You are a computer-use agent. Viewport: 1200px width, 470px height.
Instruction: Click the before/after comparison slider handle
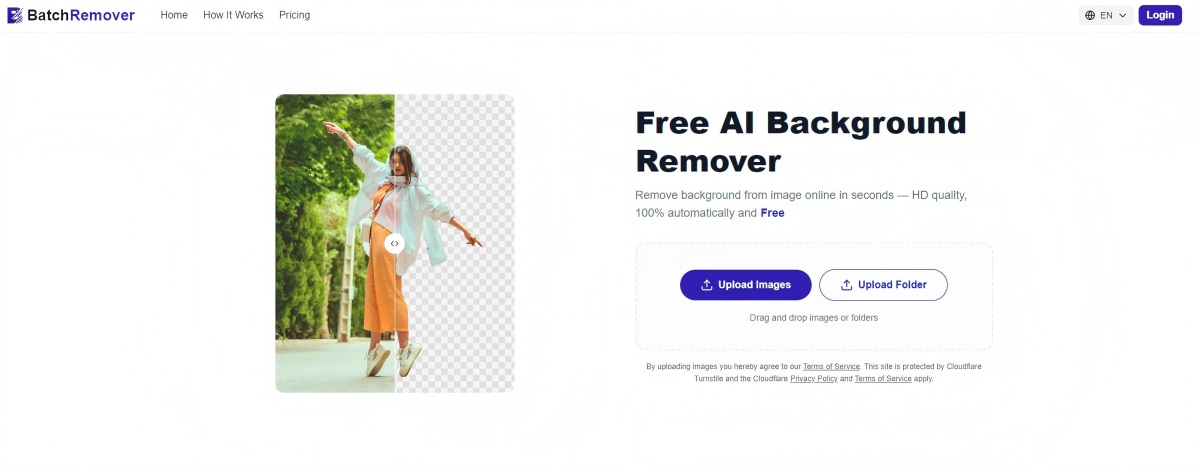395,243
